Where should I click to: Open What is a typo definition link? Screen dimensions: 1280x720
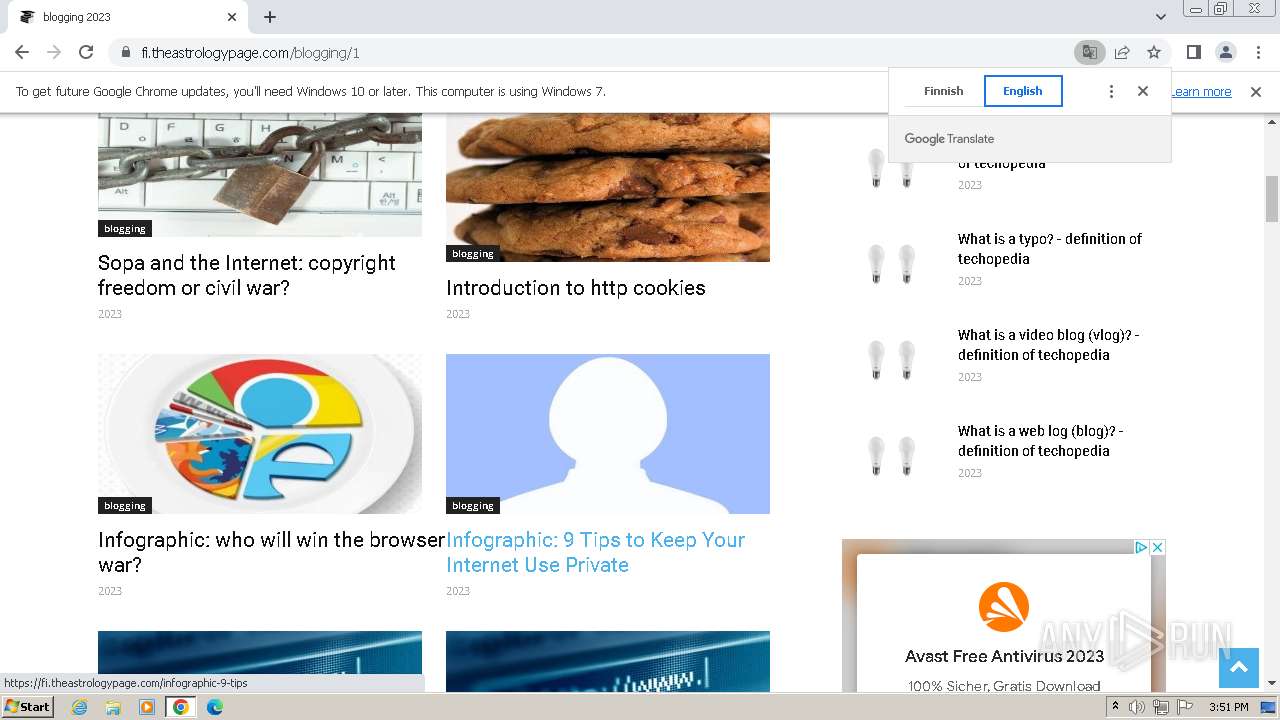tap(1050, 249)
